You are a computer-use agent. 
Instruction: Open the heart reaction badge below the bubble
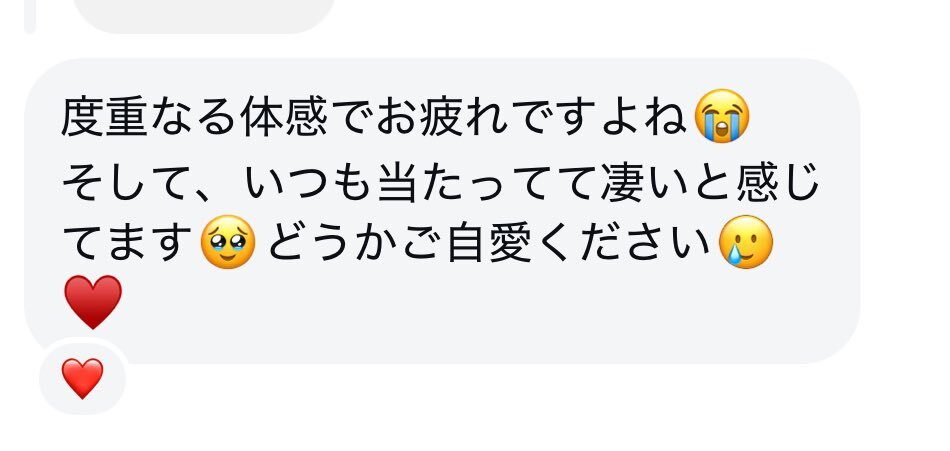click(x=82, y=378)
